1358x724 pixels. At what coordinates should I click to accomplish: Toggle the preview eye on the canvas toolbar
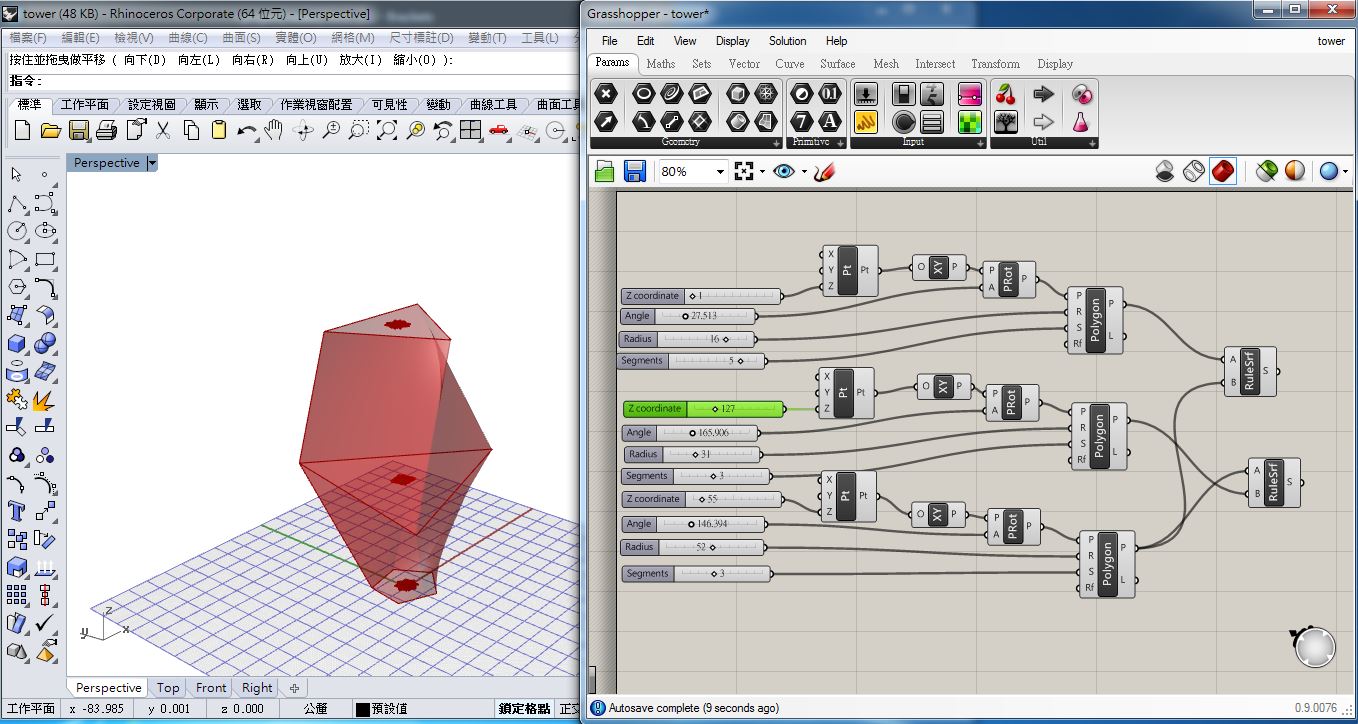tap(782, 171)
